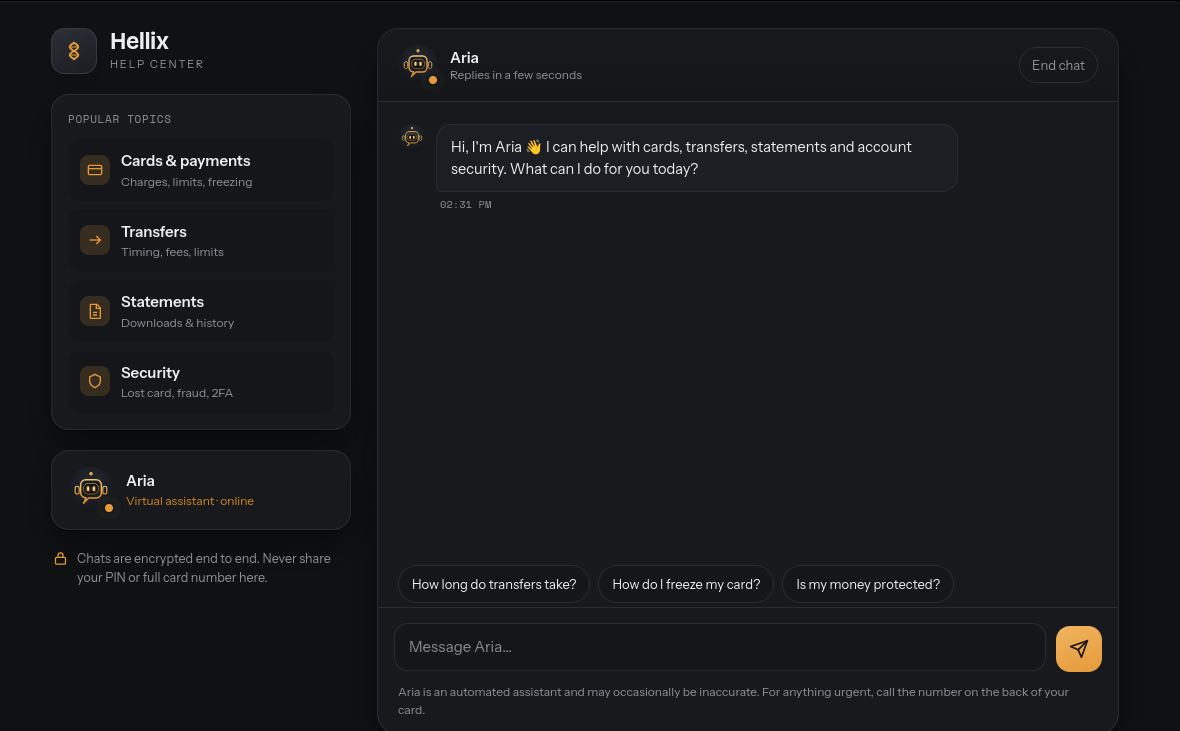Ask "How long do transfers take?"
This screenshot has height=731, width=1180.
pos(494,584)
